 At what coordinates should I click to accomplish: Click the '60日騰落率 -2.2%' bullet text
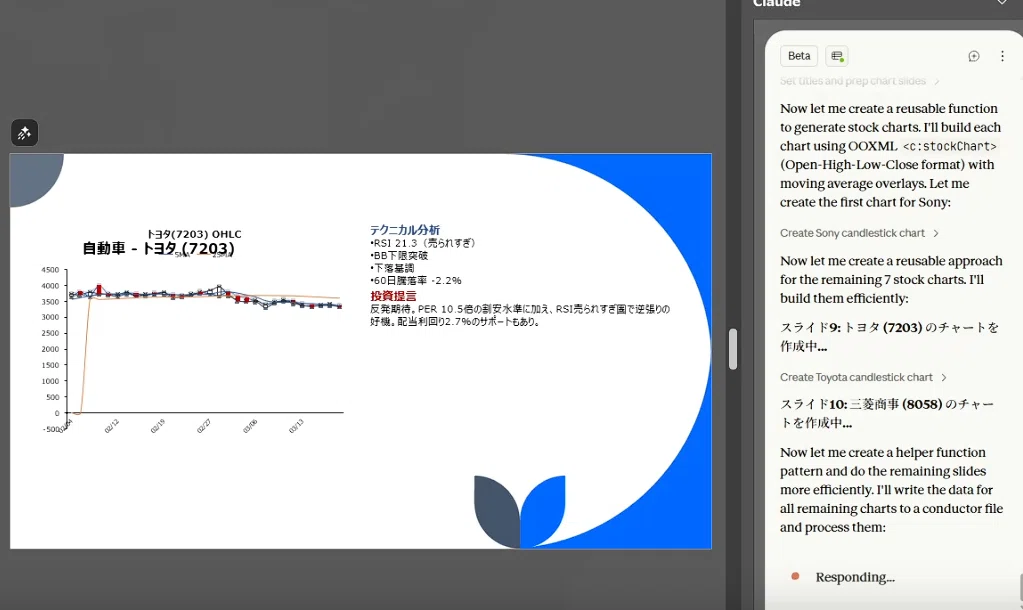tap(416, 281)
